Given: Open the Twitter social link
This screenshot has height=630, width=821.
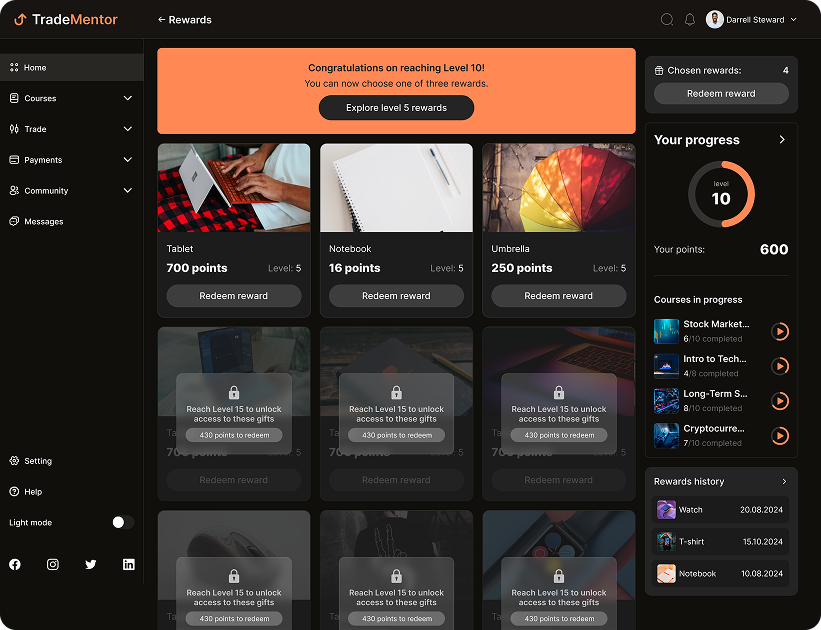Looking at the screenshot, I should click(x=91, y=565).
